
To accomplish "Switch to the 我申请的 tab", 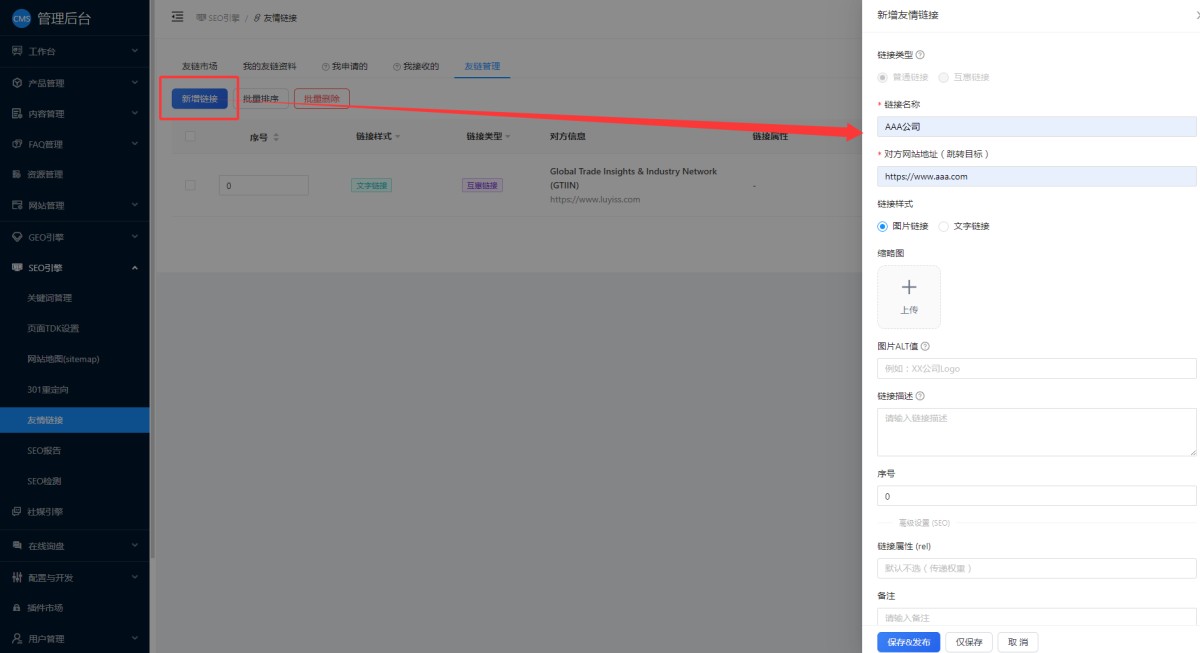I will pos(345,66).
